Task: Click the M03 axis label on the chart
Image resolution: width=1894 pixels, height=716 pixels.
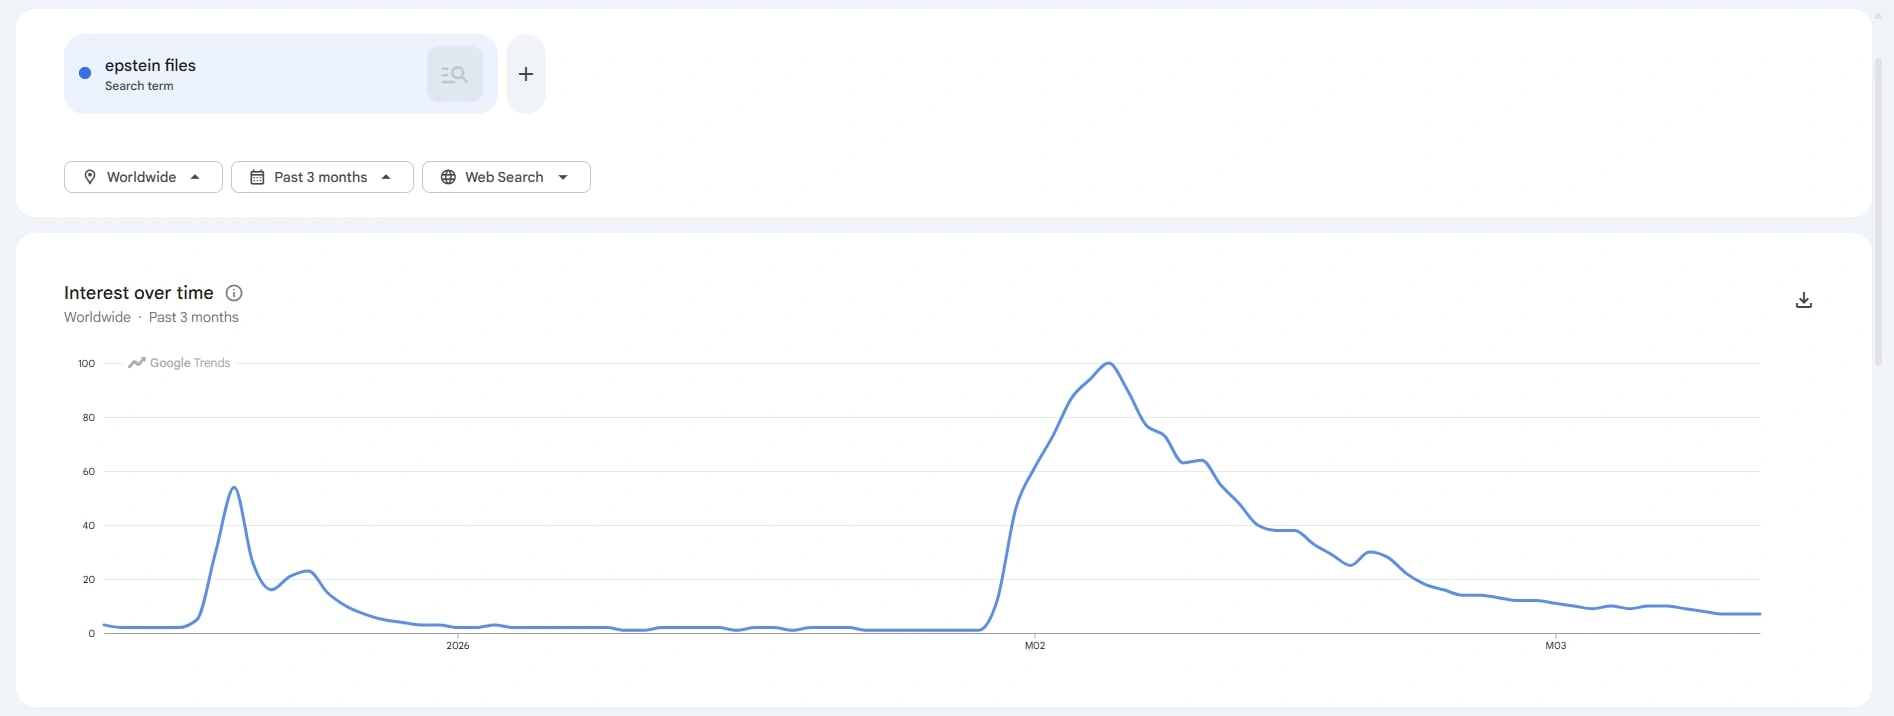Action: tap(1556, 646)
